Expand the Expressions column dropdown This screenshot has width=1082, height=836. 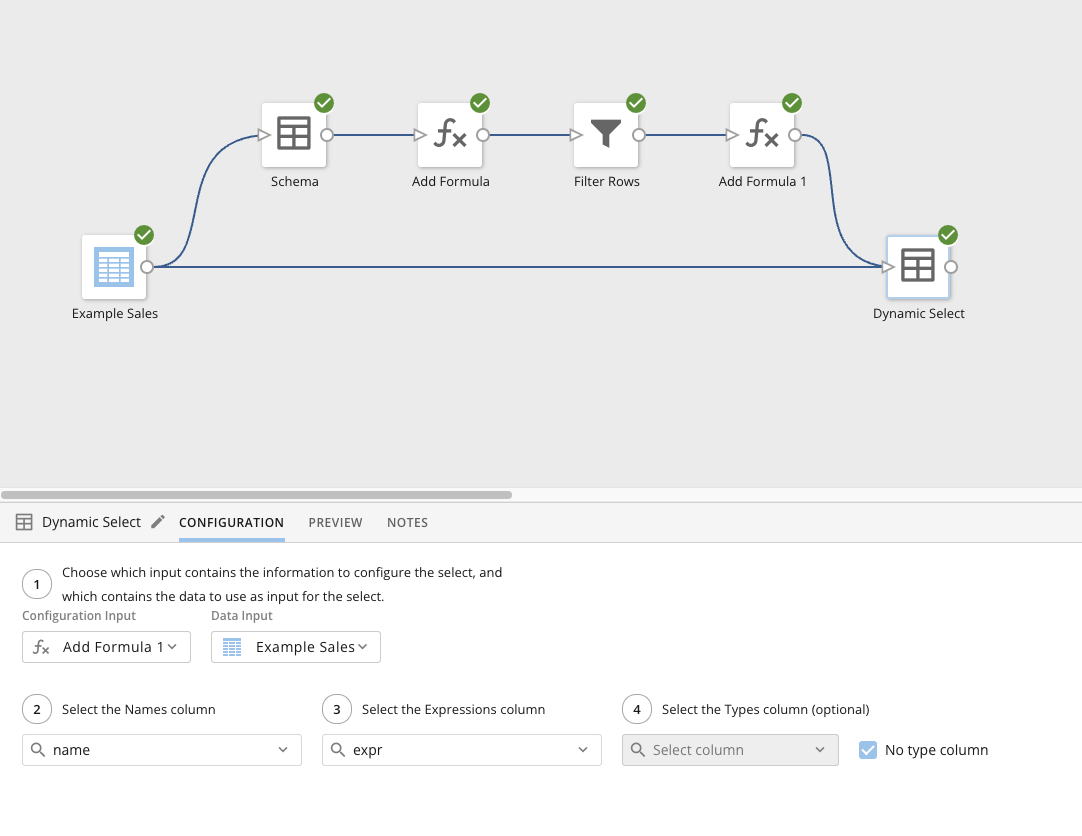462,750
